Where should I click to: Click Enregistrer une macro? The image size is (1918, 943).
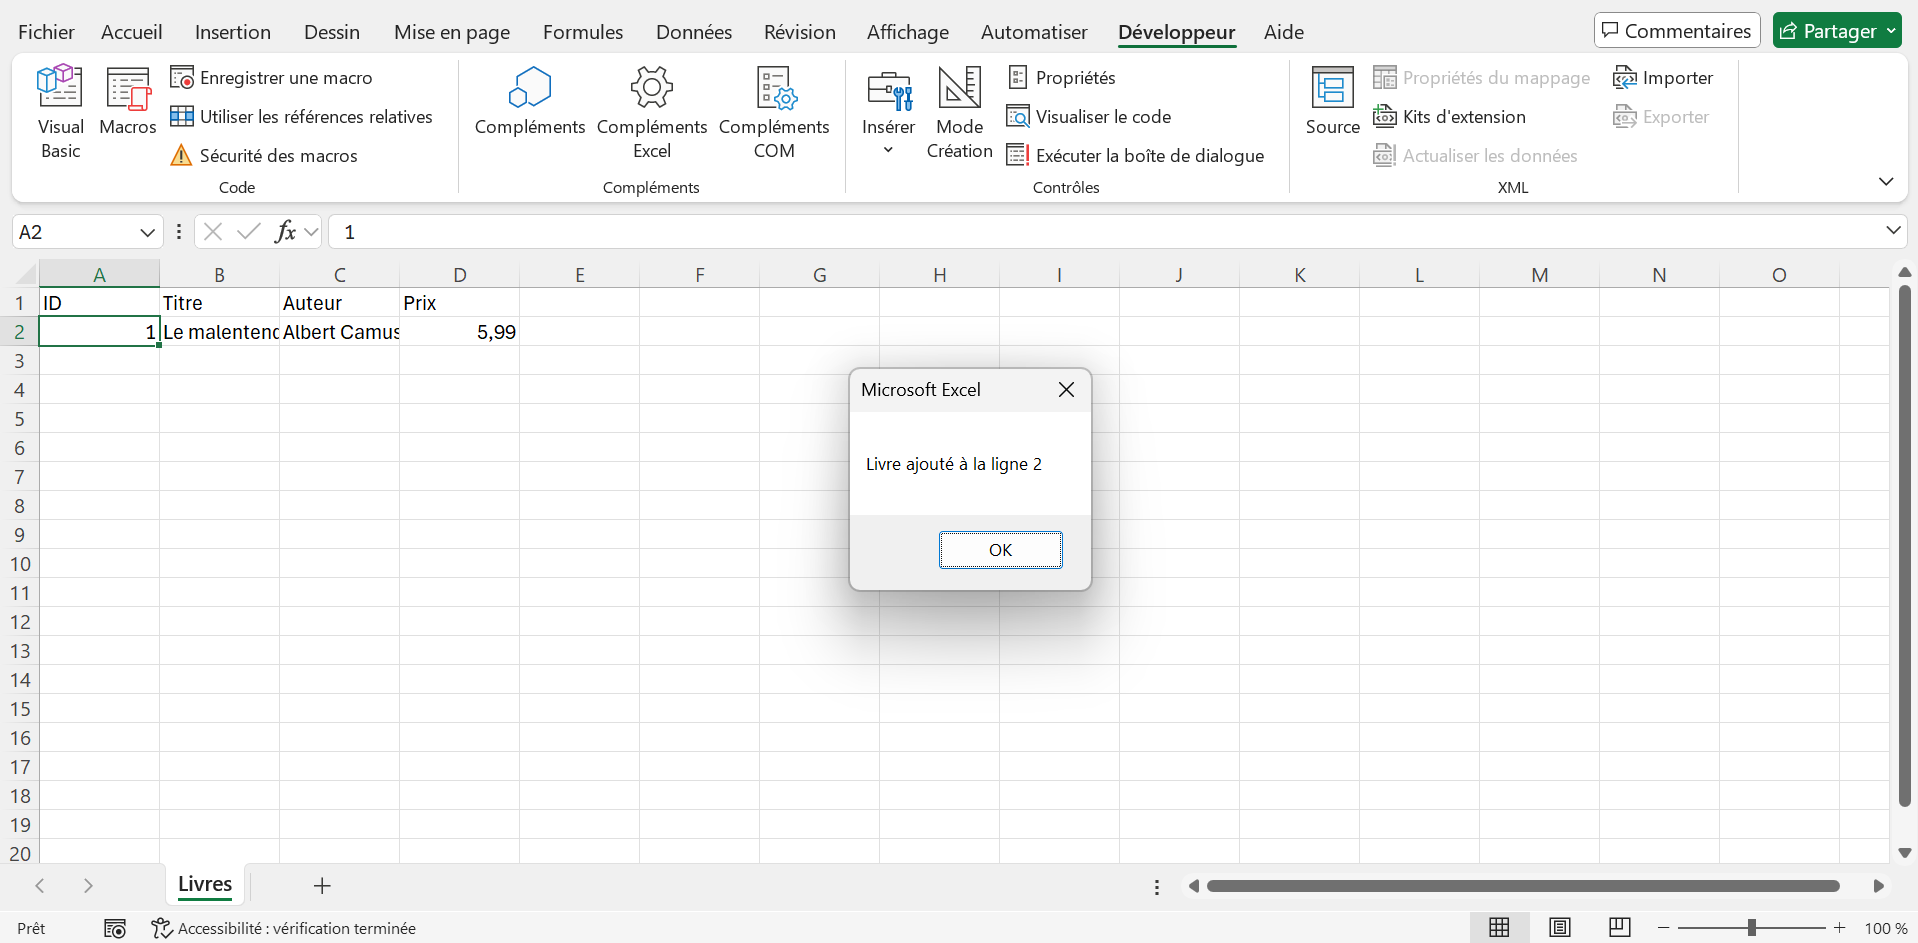[x=271, y=77]
